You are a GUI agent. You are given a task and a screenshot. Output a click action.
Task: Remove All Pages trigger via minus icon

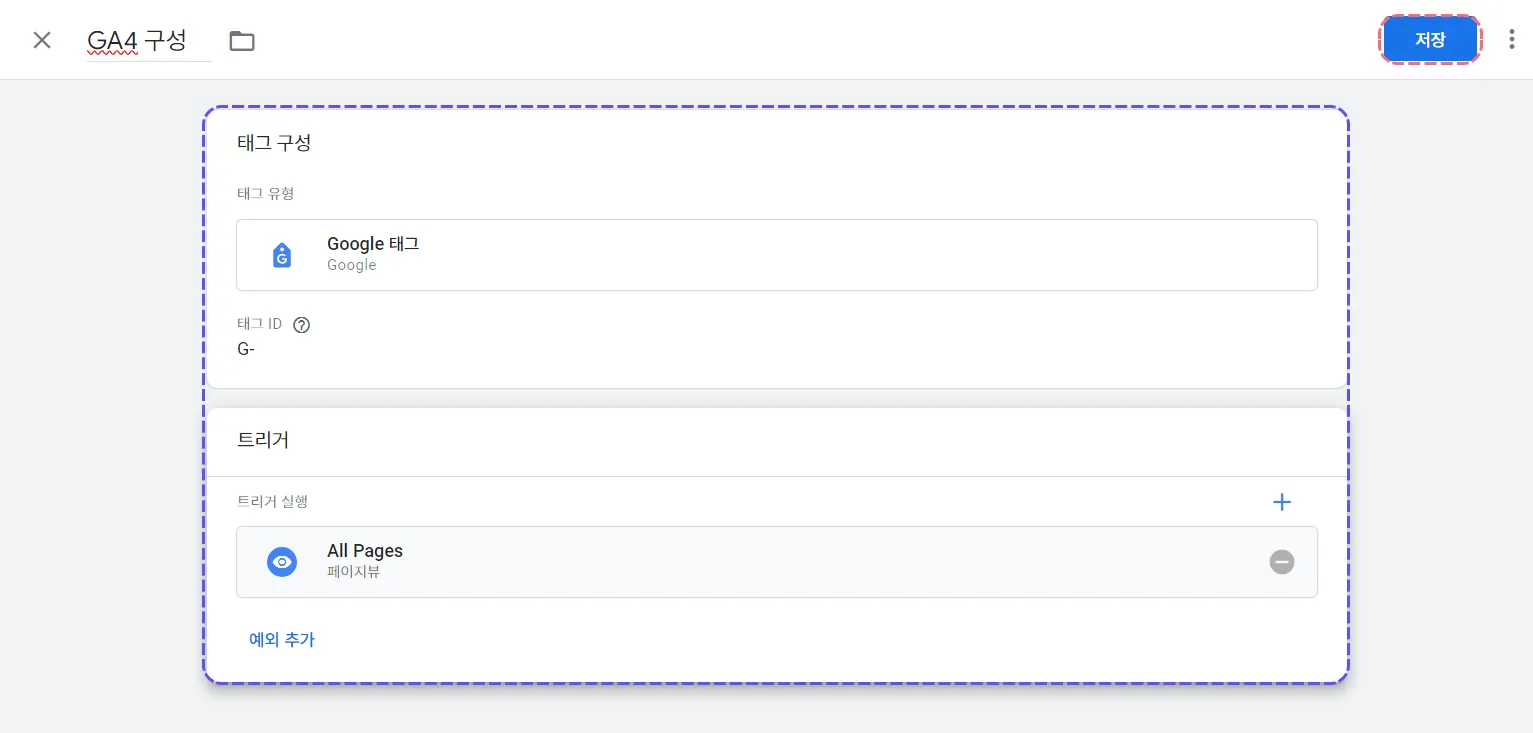point(1282,562)
